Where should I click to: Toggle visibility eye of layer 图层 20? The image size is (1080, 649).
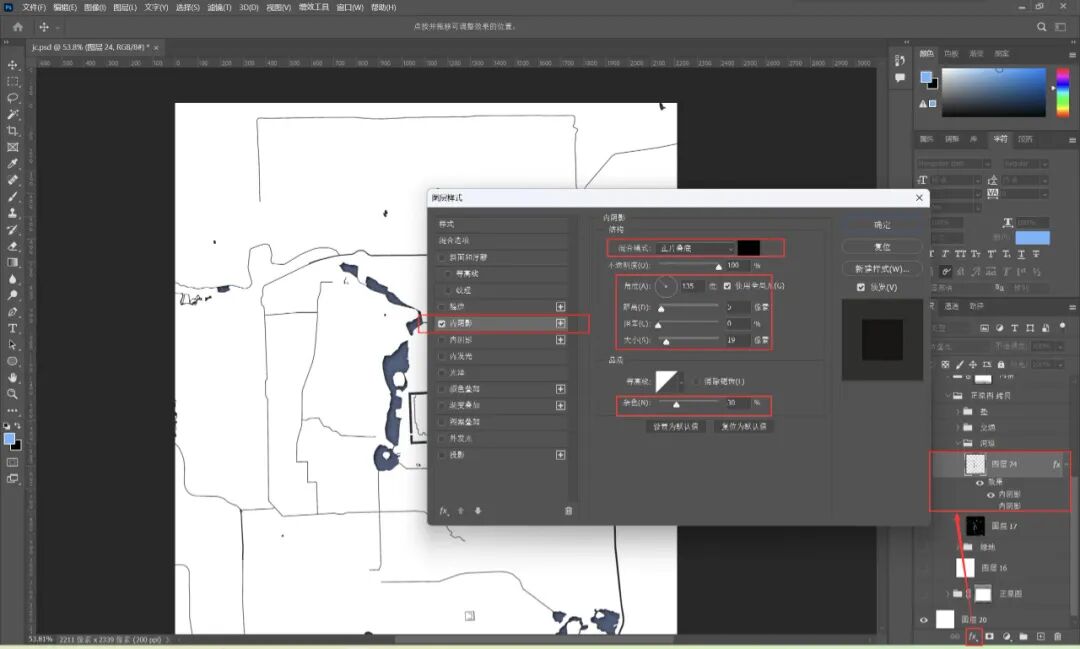click(924, 619)
